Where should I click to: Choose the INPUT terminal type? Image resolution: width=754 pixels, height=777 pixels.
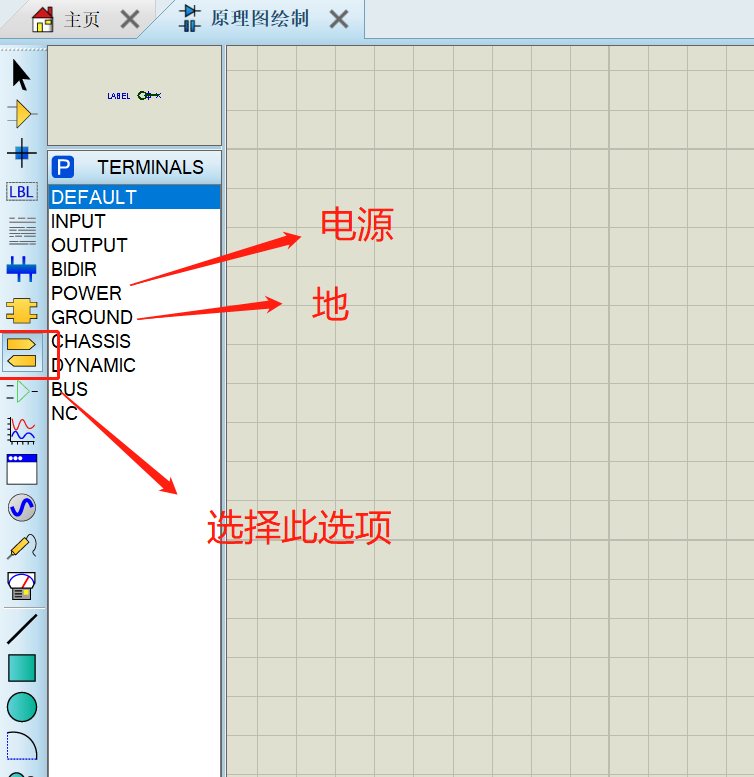[x=78, y=221]
